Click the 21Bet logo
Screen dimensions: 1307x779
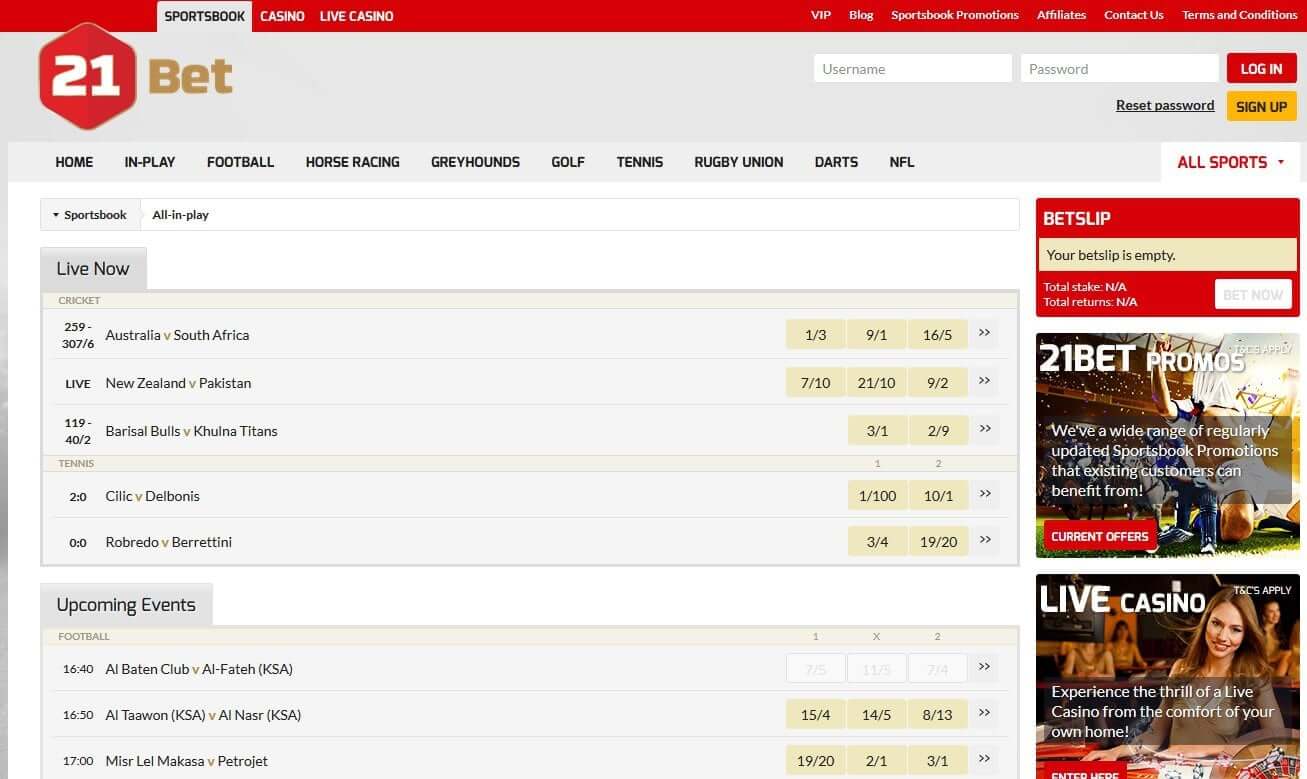pyautogui.click(x=136, y=77)
